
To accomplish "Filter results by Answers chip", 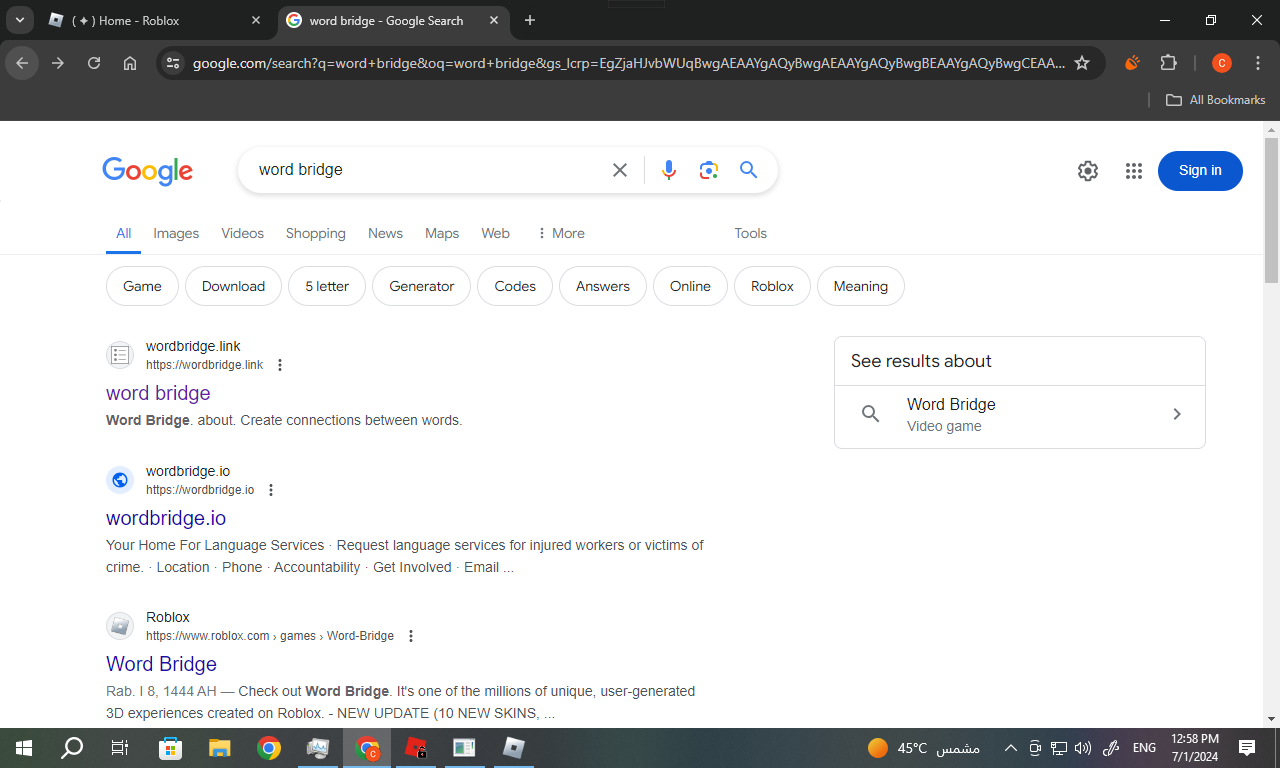I will pyautogui.click(x=603, y=286).
